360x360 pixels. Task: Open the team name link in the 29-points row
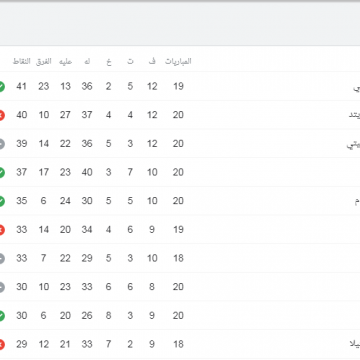(x=355, y=345)
